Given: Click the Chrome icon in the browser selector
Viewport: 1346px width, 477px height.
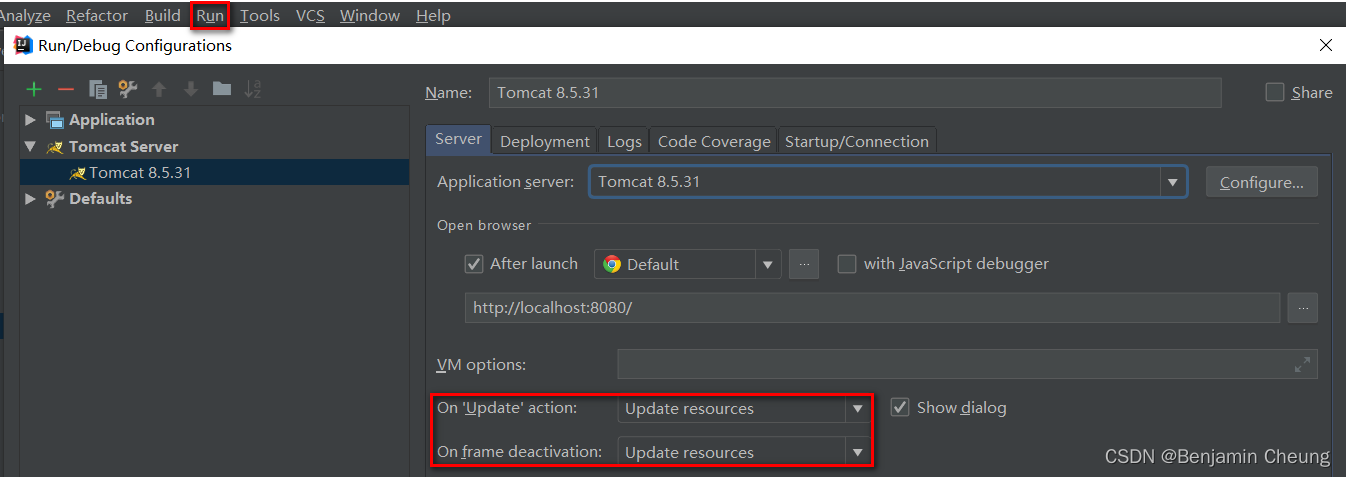Looking at the screenshot, I should [x=612, y=264].
